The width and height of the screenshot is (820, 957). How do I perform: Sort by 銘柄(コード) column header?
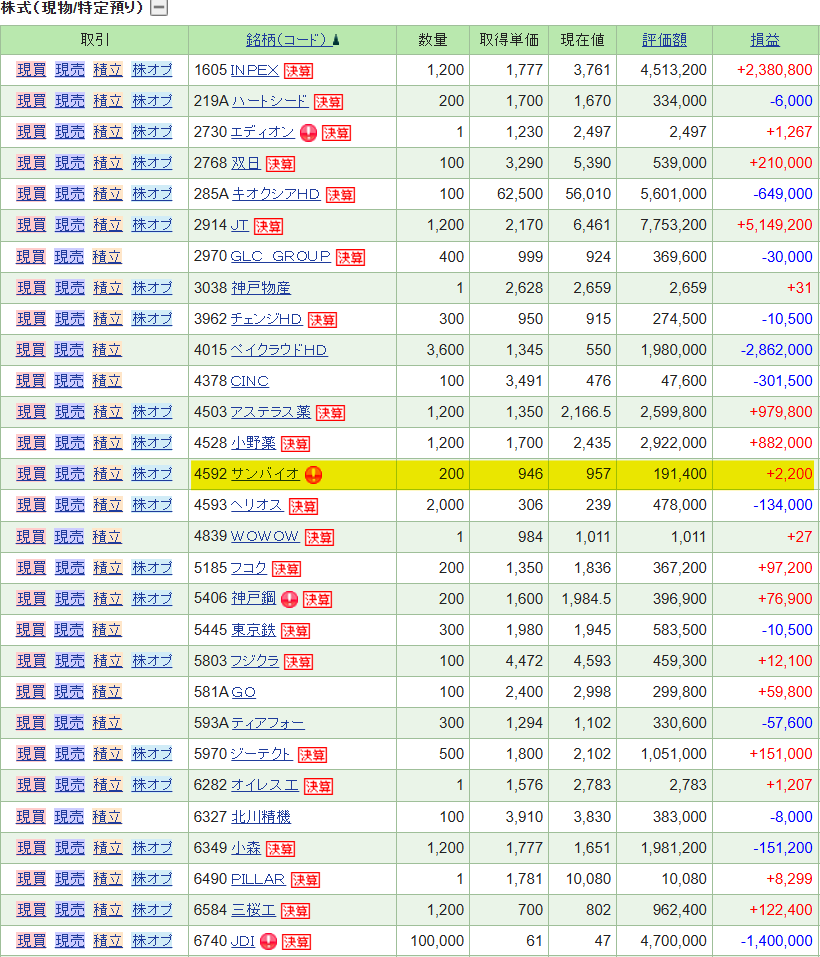[x=292, y=40]
